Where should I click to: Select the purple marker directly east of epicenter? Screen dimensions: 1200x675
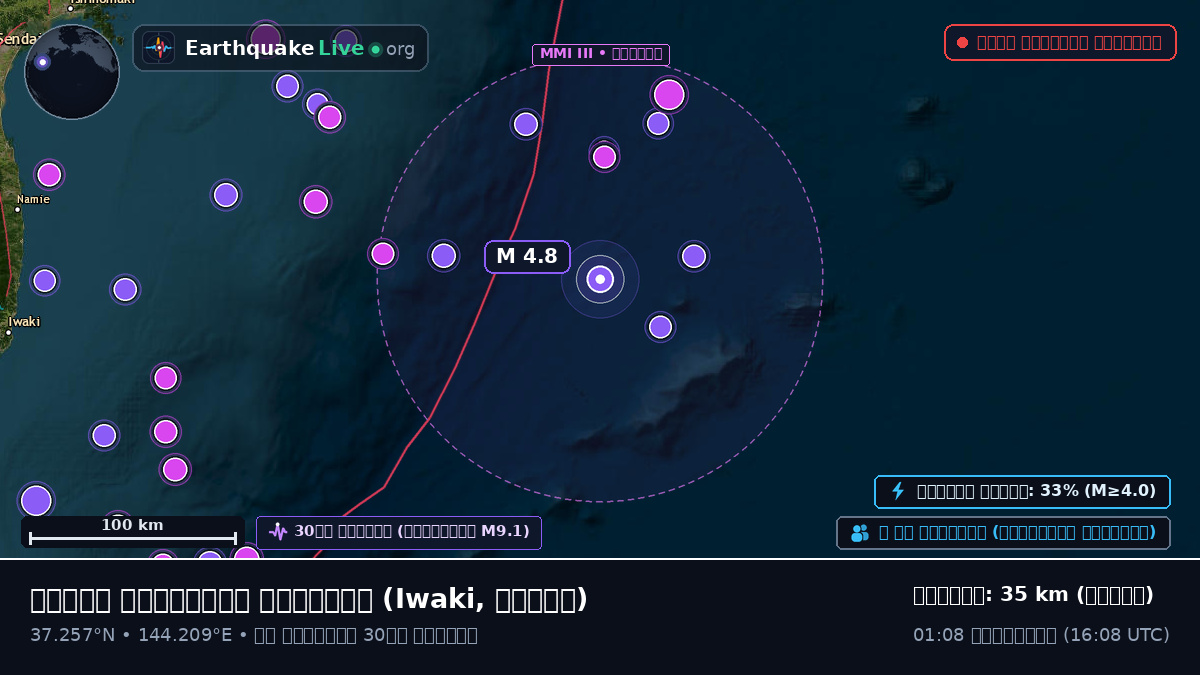694,256
